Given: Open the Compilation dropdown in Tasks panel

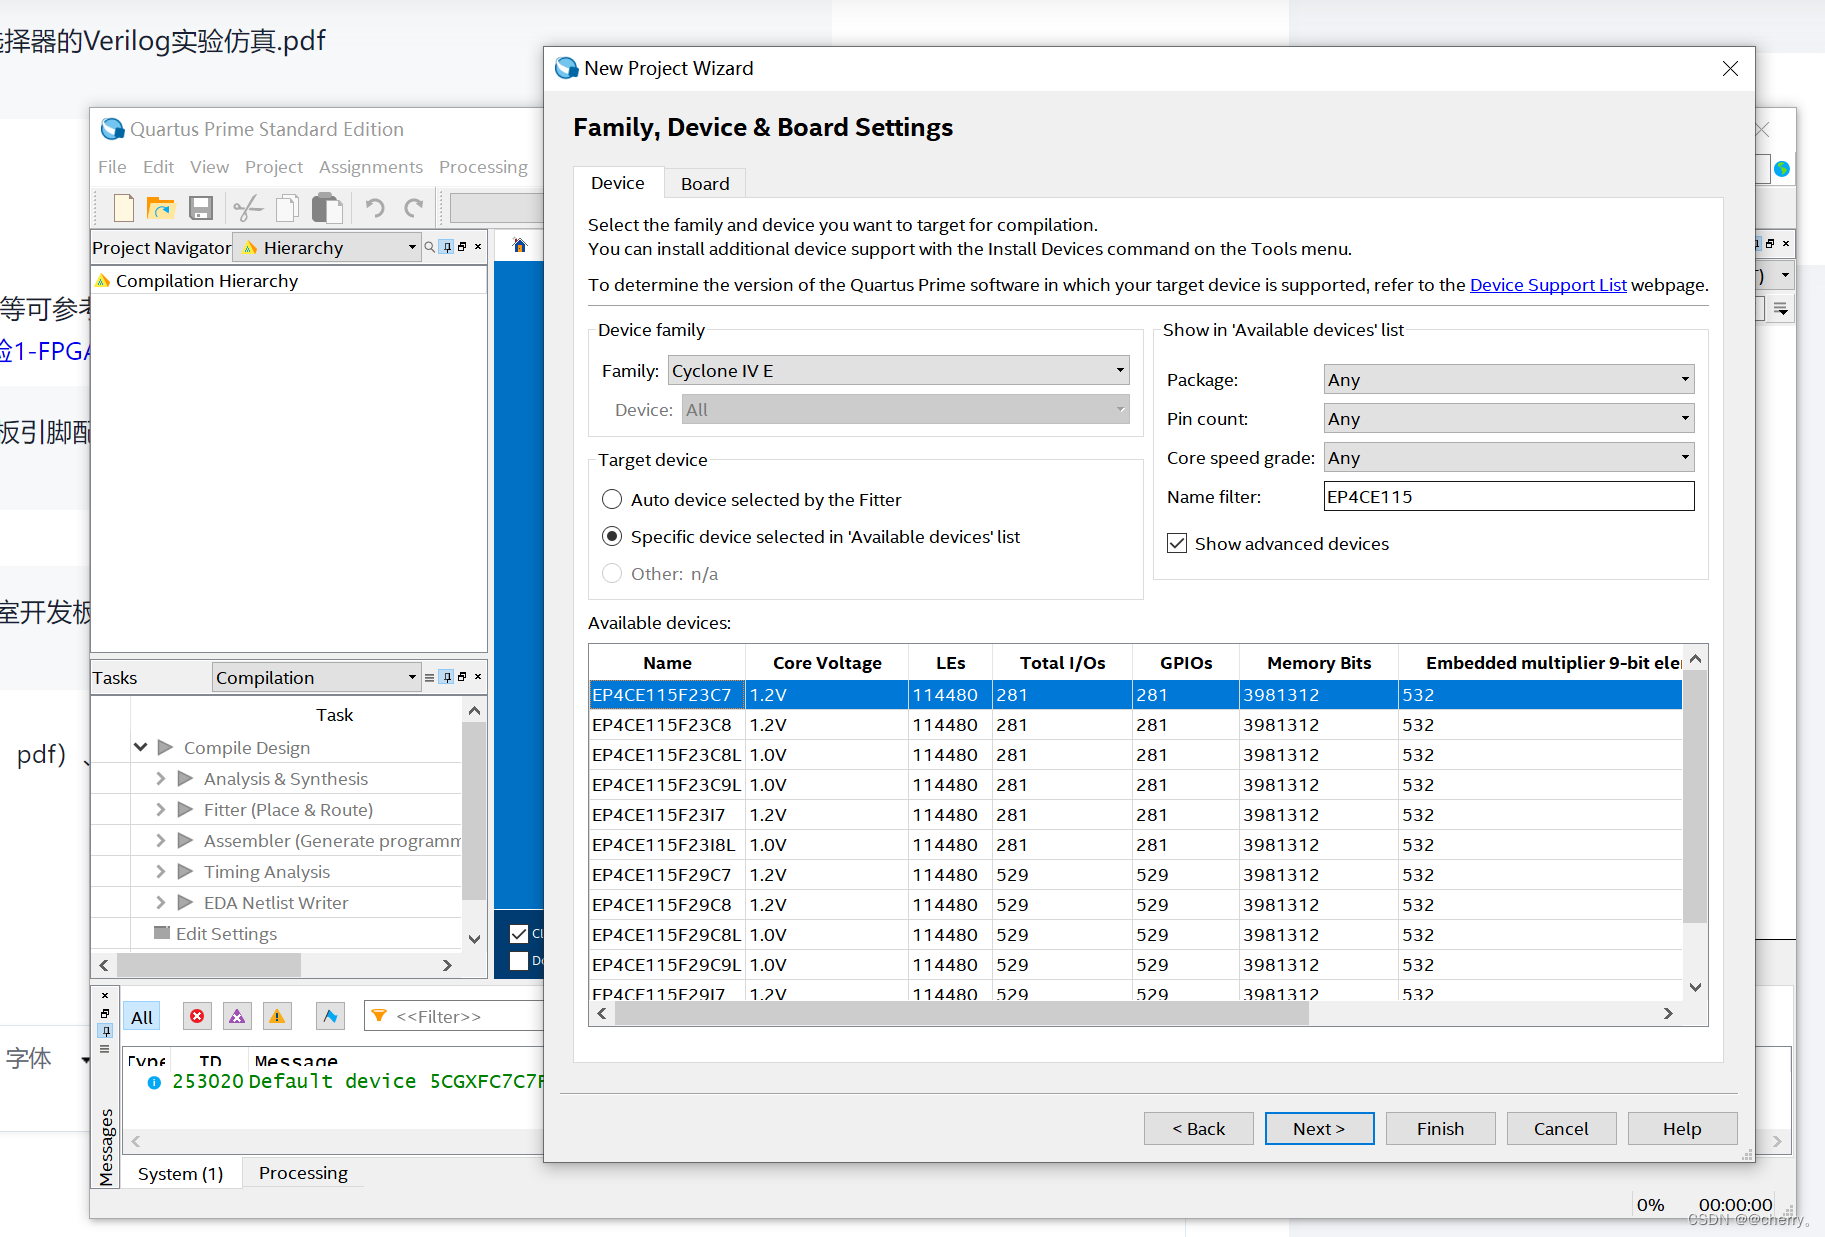Looking at the screenshot, I should [x=316, y=677].
